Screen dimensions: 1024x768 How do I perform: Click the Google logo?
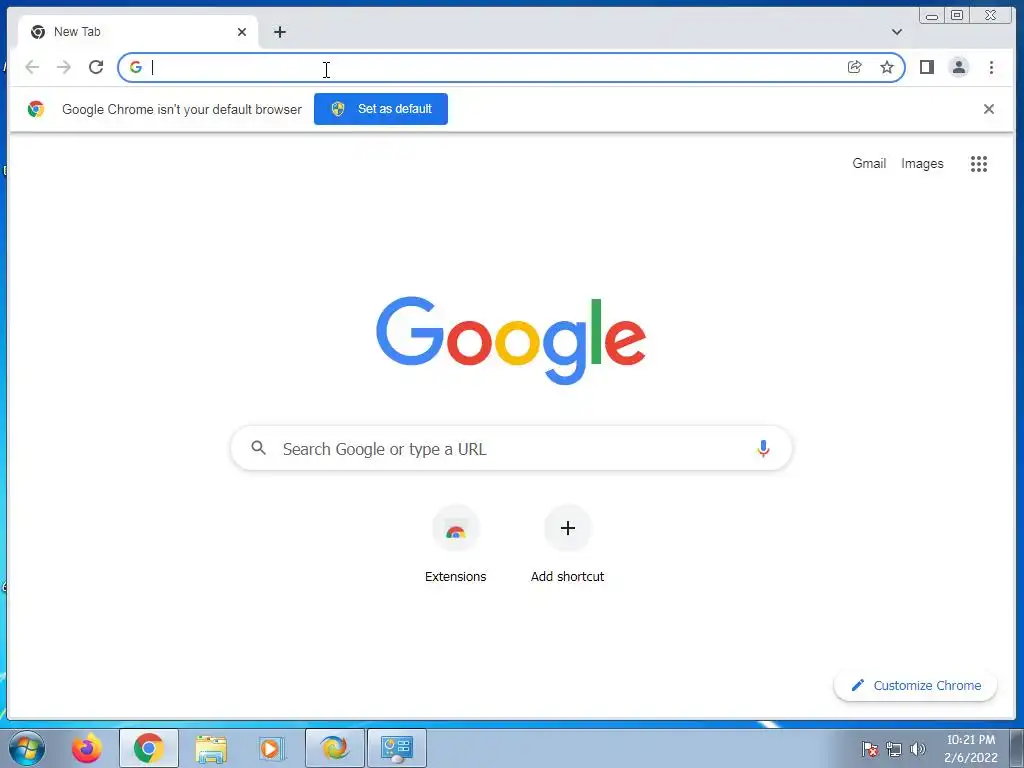pos(511,340)
